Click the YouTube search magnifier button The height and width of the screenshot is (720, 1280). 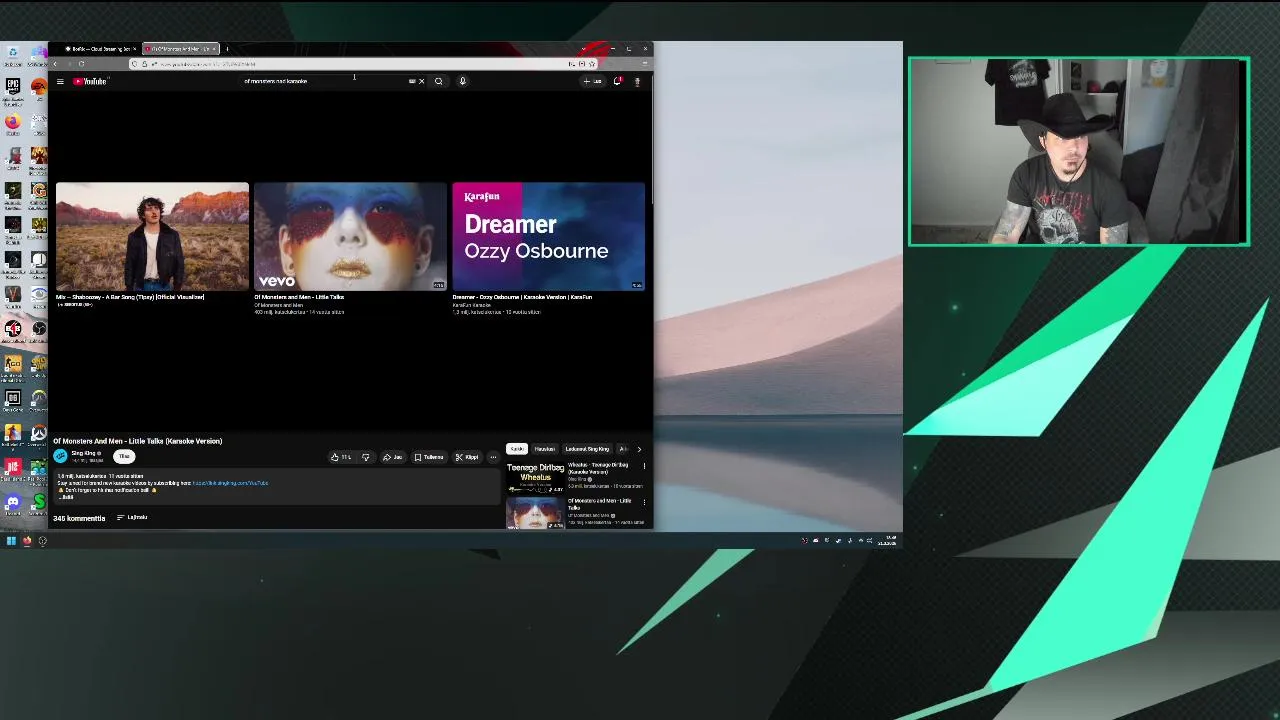438,81
